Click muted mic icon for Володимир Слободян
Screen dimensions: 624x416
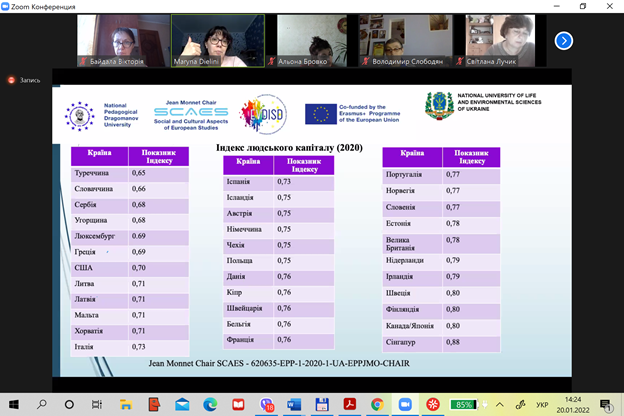365,61
